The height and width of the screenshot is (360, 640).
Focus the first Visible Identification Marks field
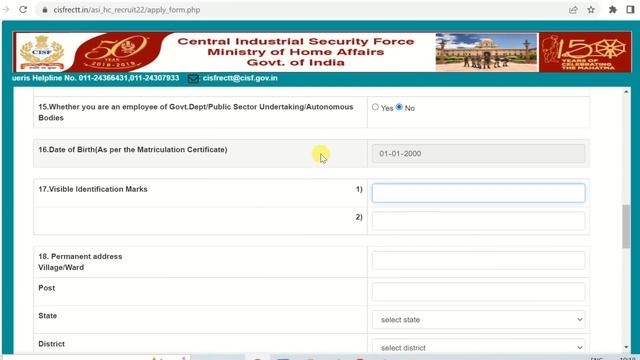pos(478,193)
